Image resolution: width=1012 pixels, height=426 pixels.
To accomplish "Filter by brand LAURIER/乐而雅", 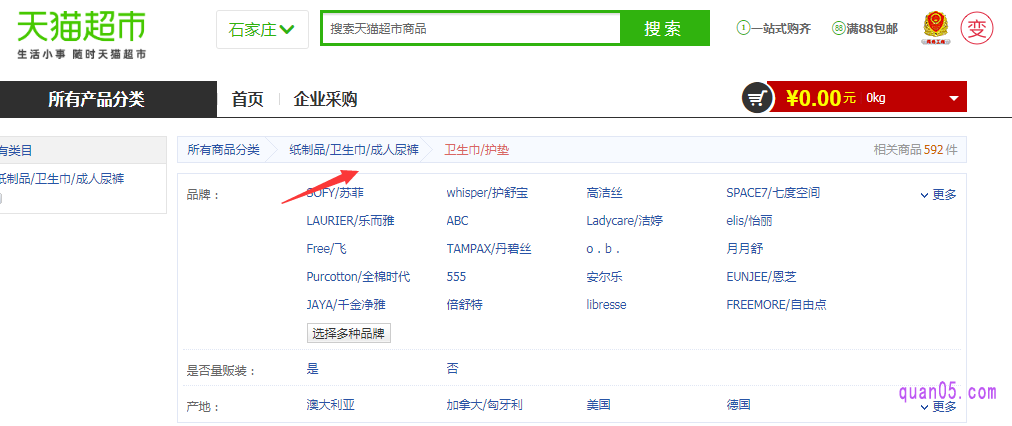I will point(350,221).
